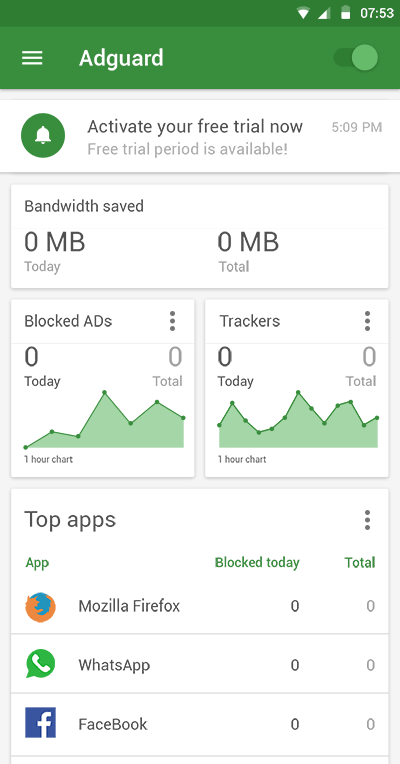Image resolution: width=400 pixels, height=764 pixels.
Task: Open Blocked ADs card overflow menu
Action: click(x=172, y=321)
